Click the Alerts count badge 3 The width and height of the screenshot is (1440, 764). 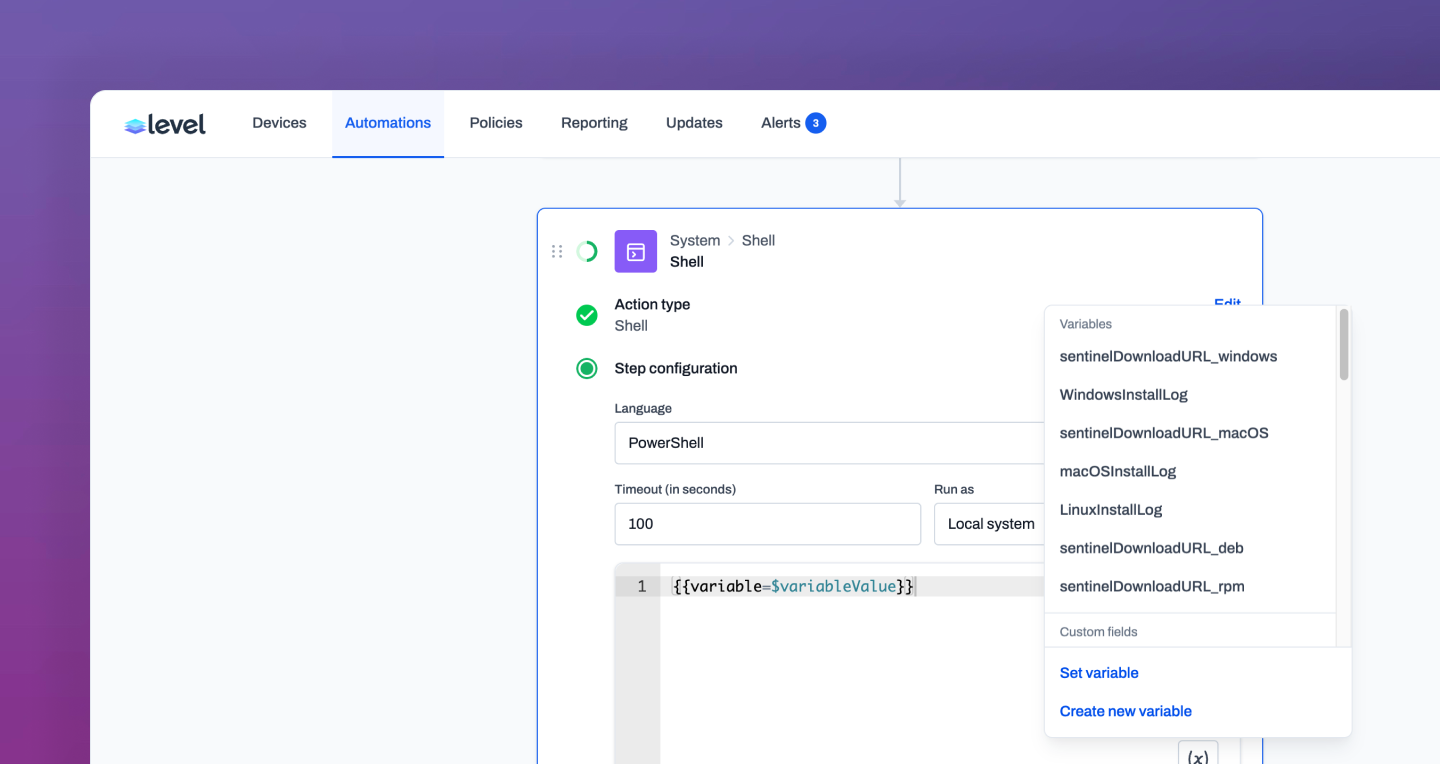click(x=816, y=123)
